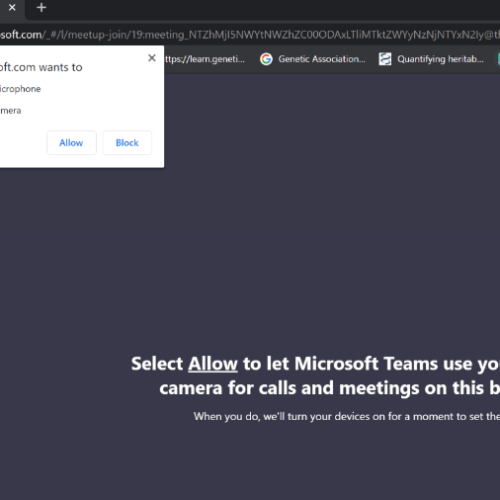Click 'camera for calls and meetings' heading line
The width and height of the screenshot is (500, 500).
point(329,388)
